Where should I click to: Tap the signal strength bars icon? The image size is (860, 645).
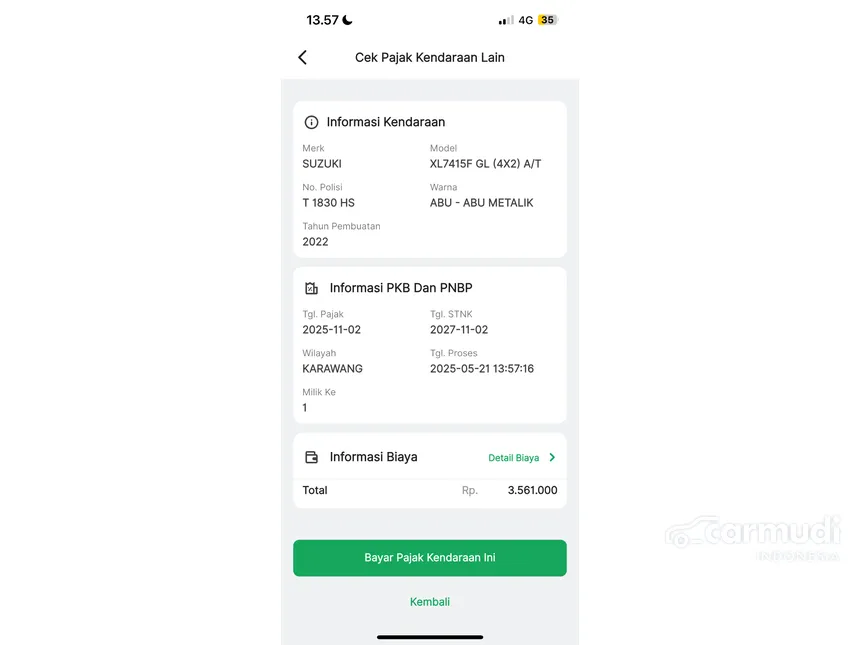[506, 20]
